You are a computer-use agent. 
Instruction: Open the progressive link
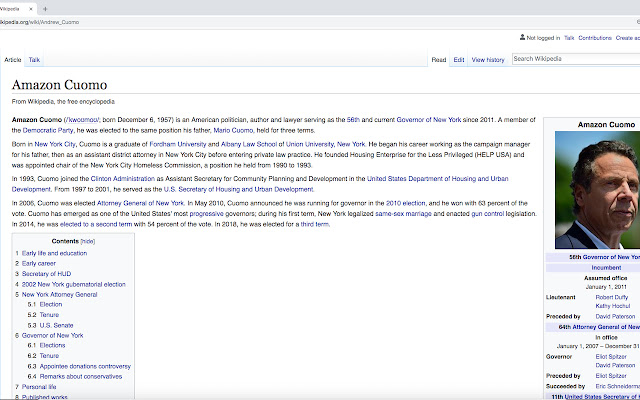207,213
